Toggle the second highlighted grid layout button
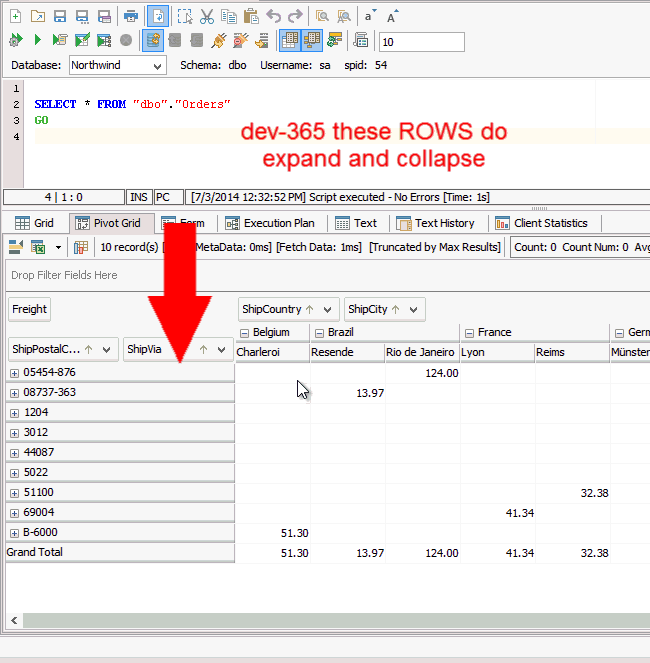This screenshot has width=650, height=663. pyautogui.click(x=312, y=40)
